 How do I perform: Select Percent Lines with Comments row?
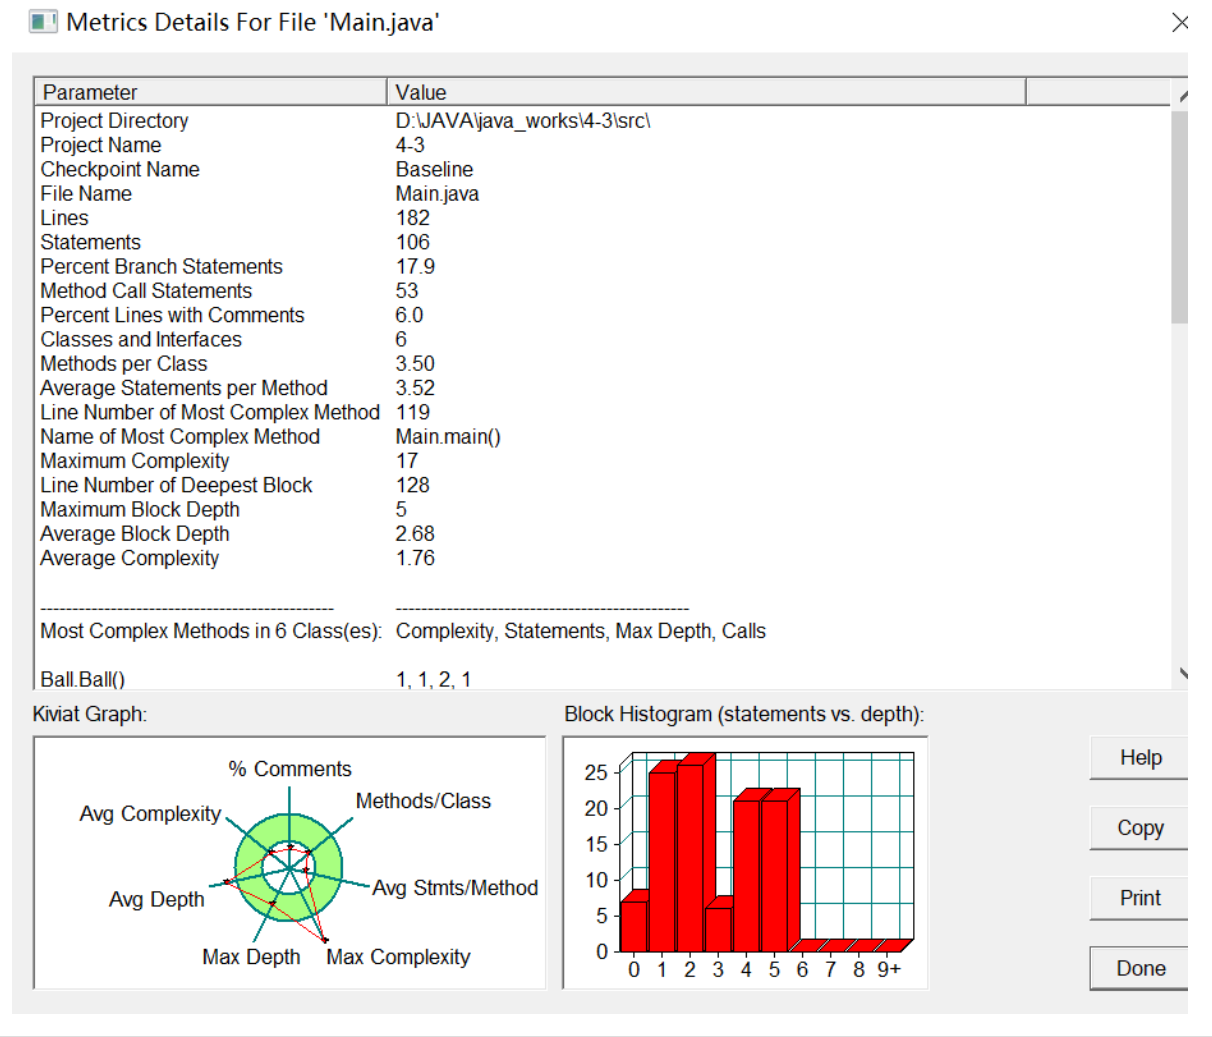tap(602, 315)
